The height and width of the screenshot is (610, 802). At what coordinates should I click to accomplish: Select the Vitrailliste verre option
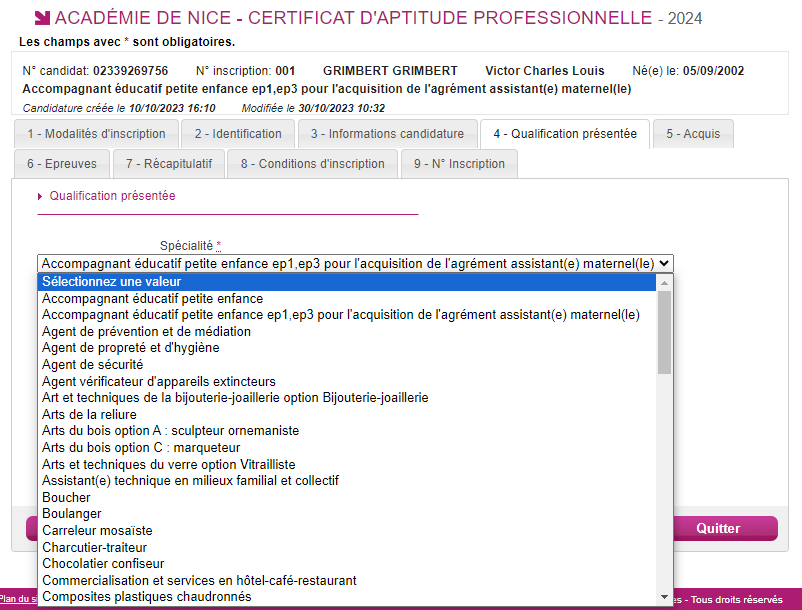(347, 464)
